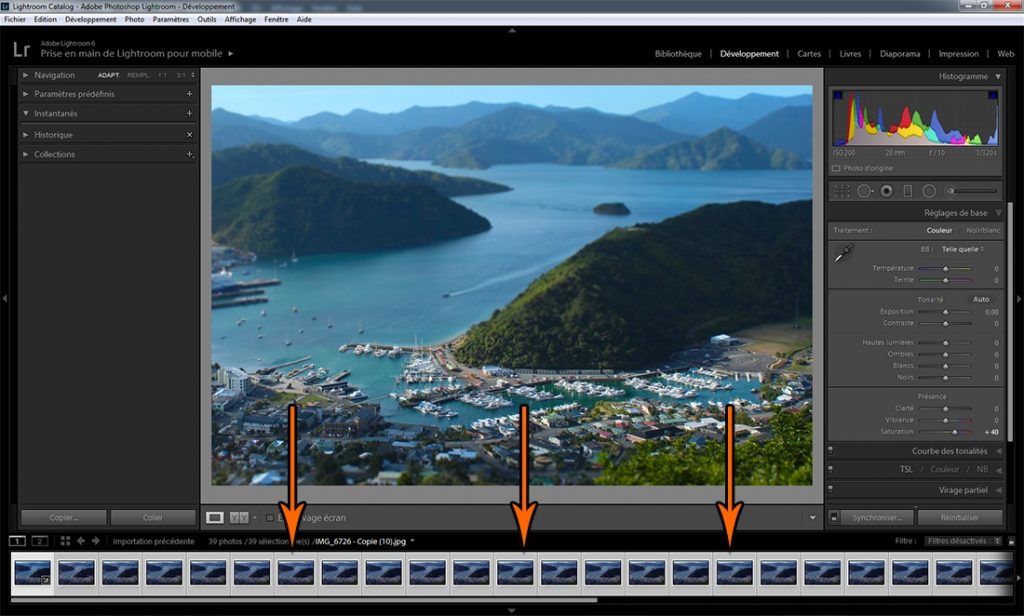Toggle the Photo d'origine checkbox

pos(836,168)
